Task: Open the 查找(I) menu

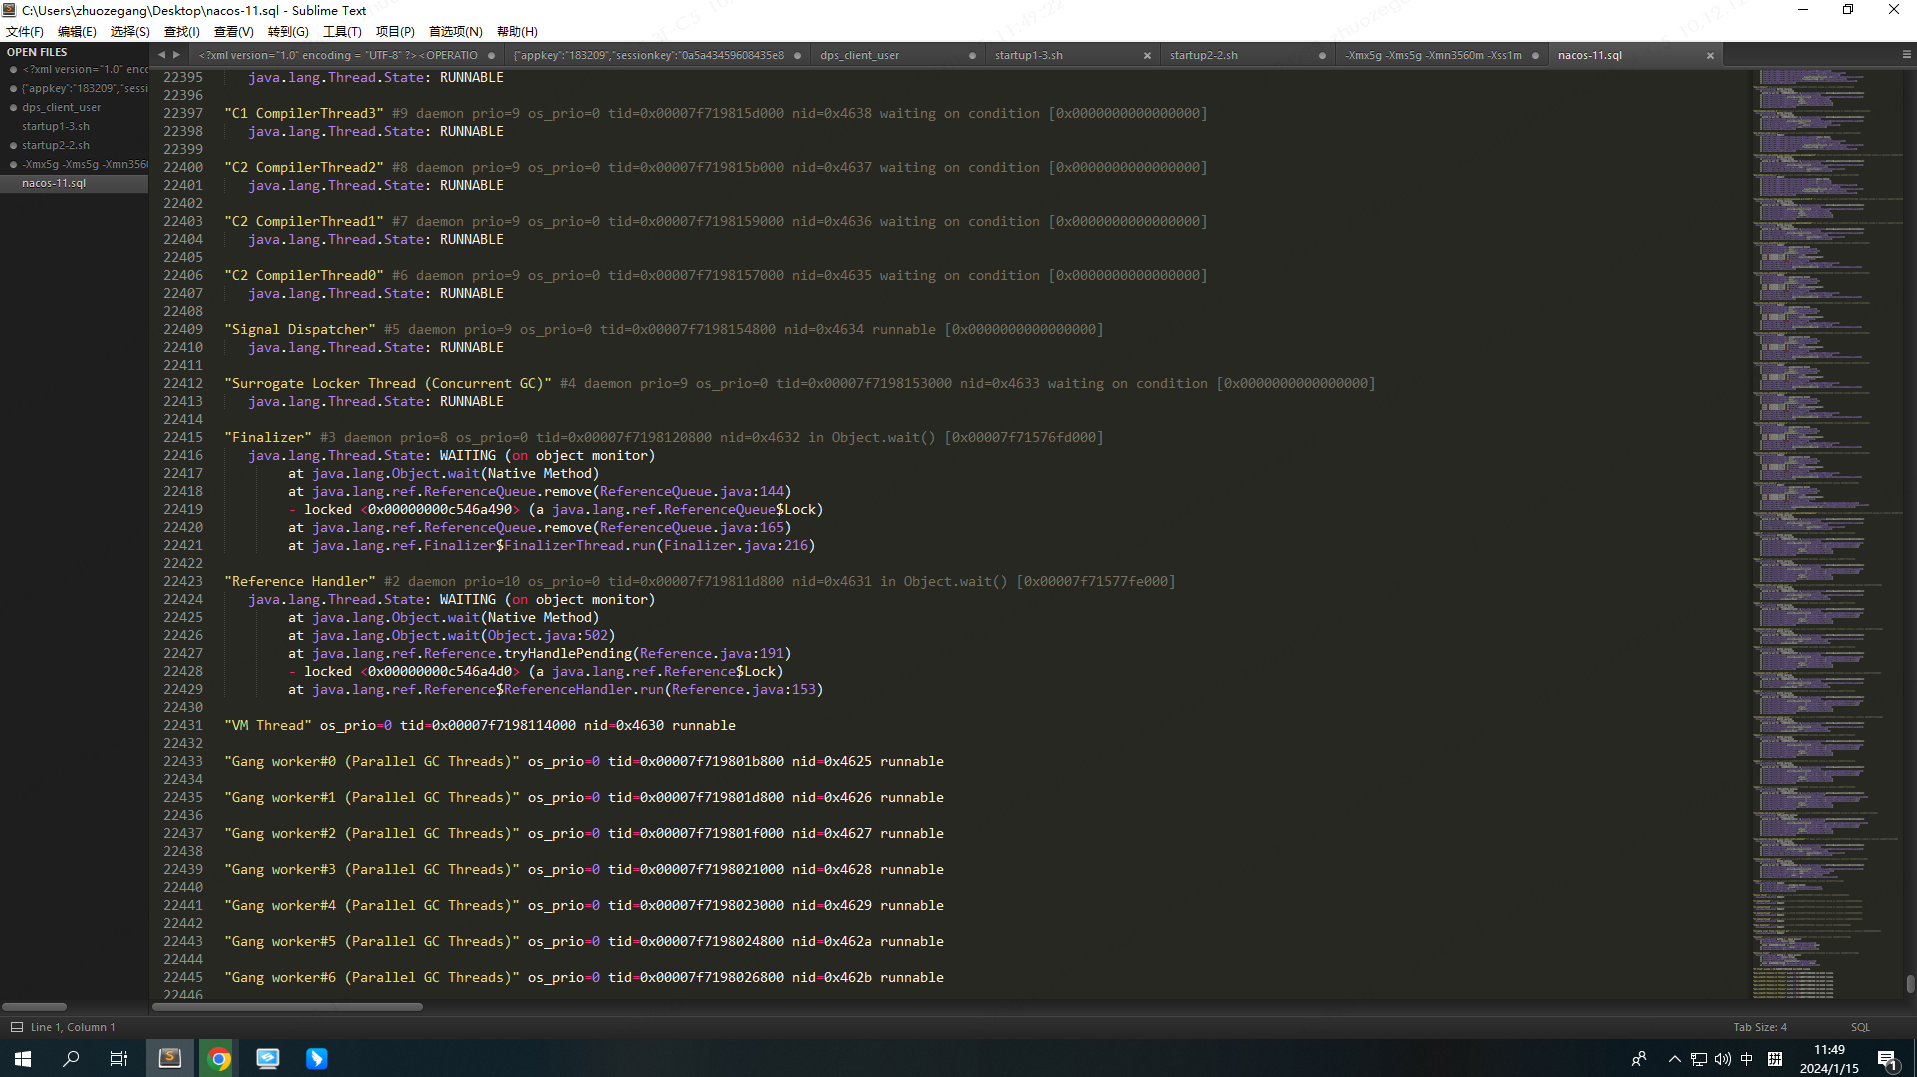Action: (182, 32)
